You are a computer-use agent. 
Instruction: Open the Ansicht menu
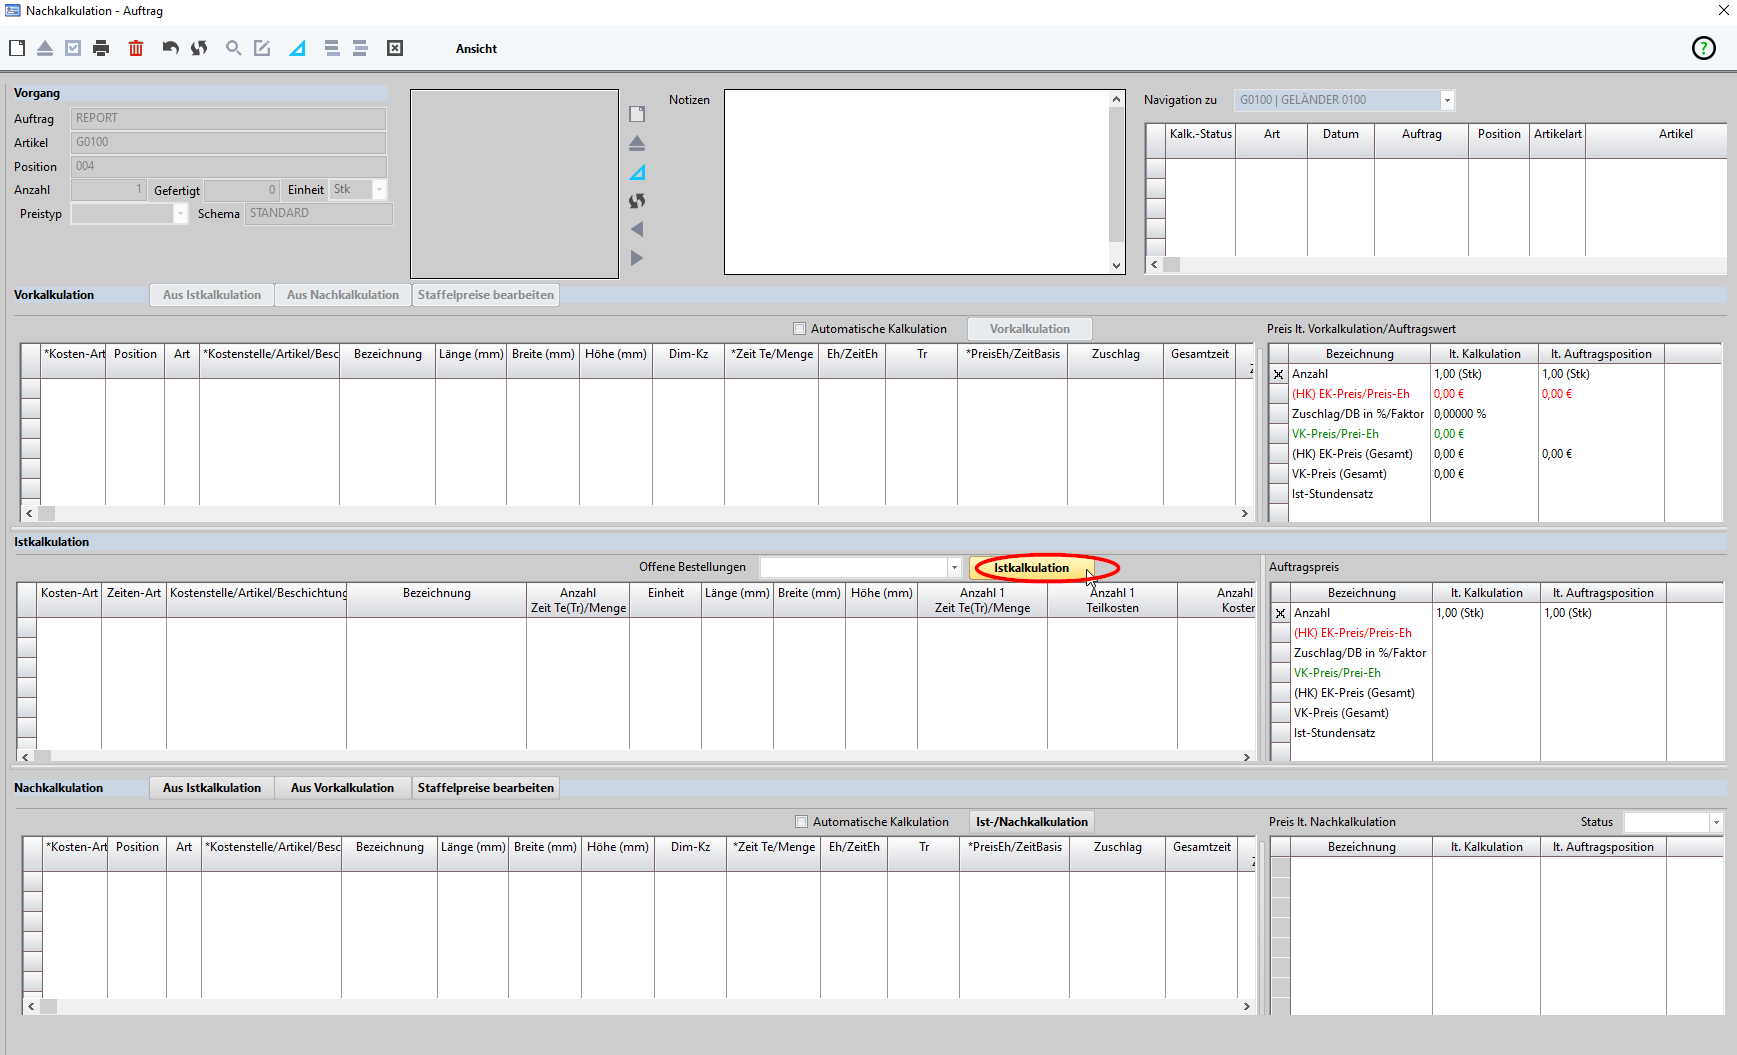coord(476,49)
